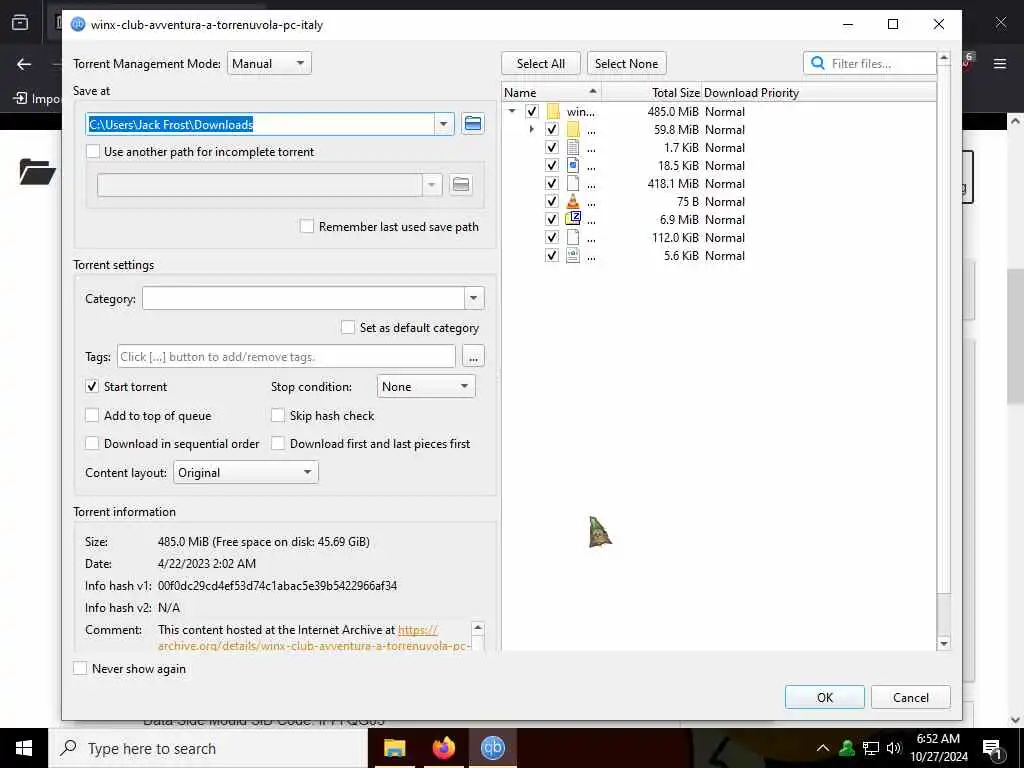Open the Category dropdown
The width and height of the screenshot is (1024, 768).
[x=473, y=298]
